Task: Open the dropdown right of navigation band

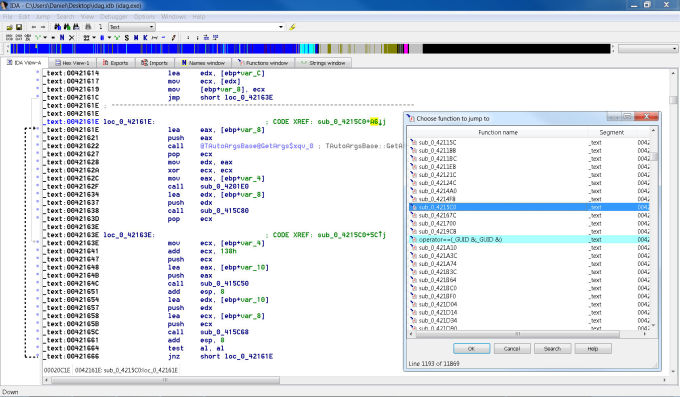Action: (x=674, y=49)
